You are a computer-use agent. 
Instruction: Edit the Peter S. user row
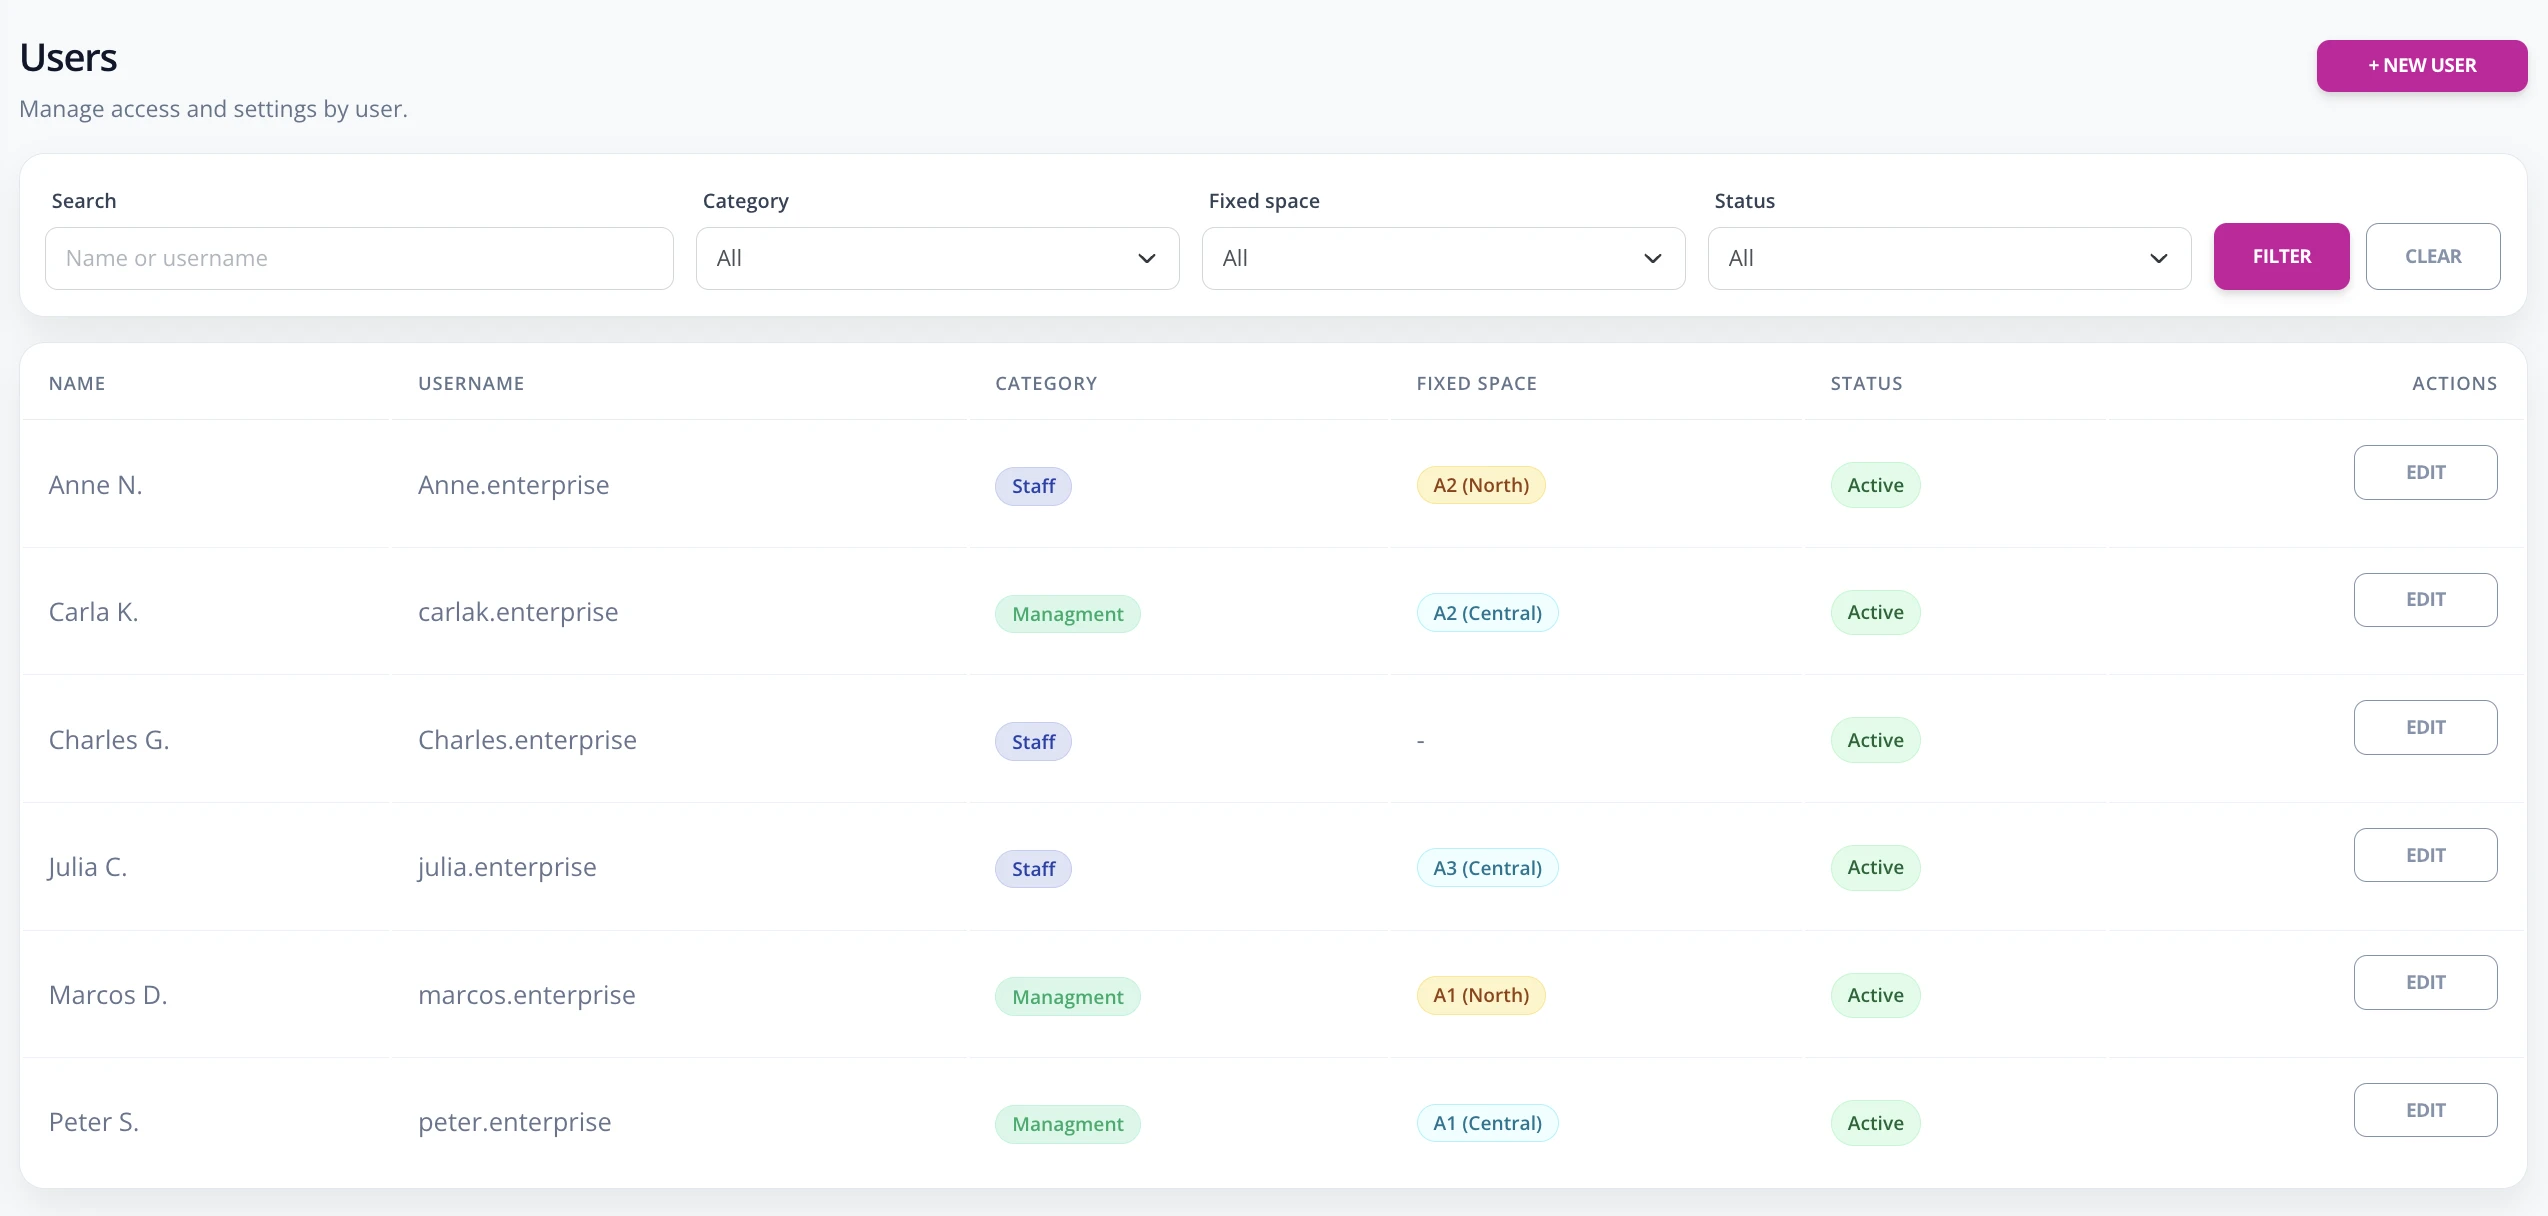pos(2425,1111)
